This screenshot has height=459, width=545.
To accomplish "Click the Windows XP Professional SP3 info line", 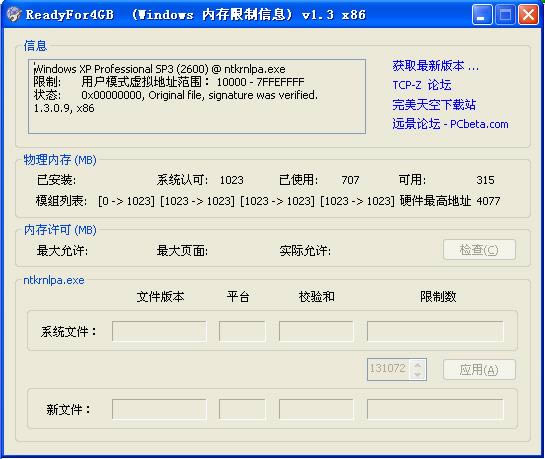I will 160,69.
